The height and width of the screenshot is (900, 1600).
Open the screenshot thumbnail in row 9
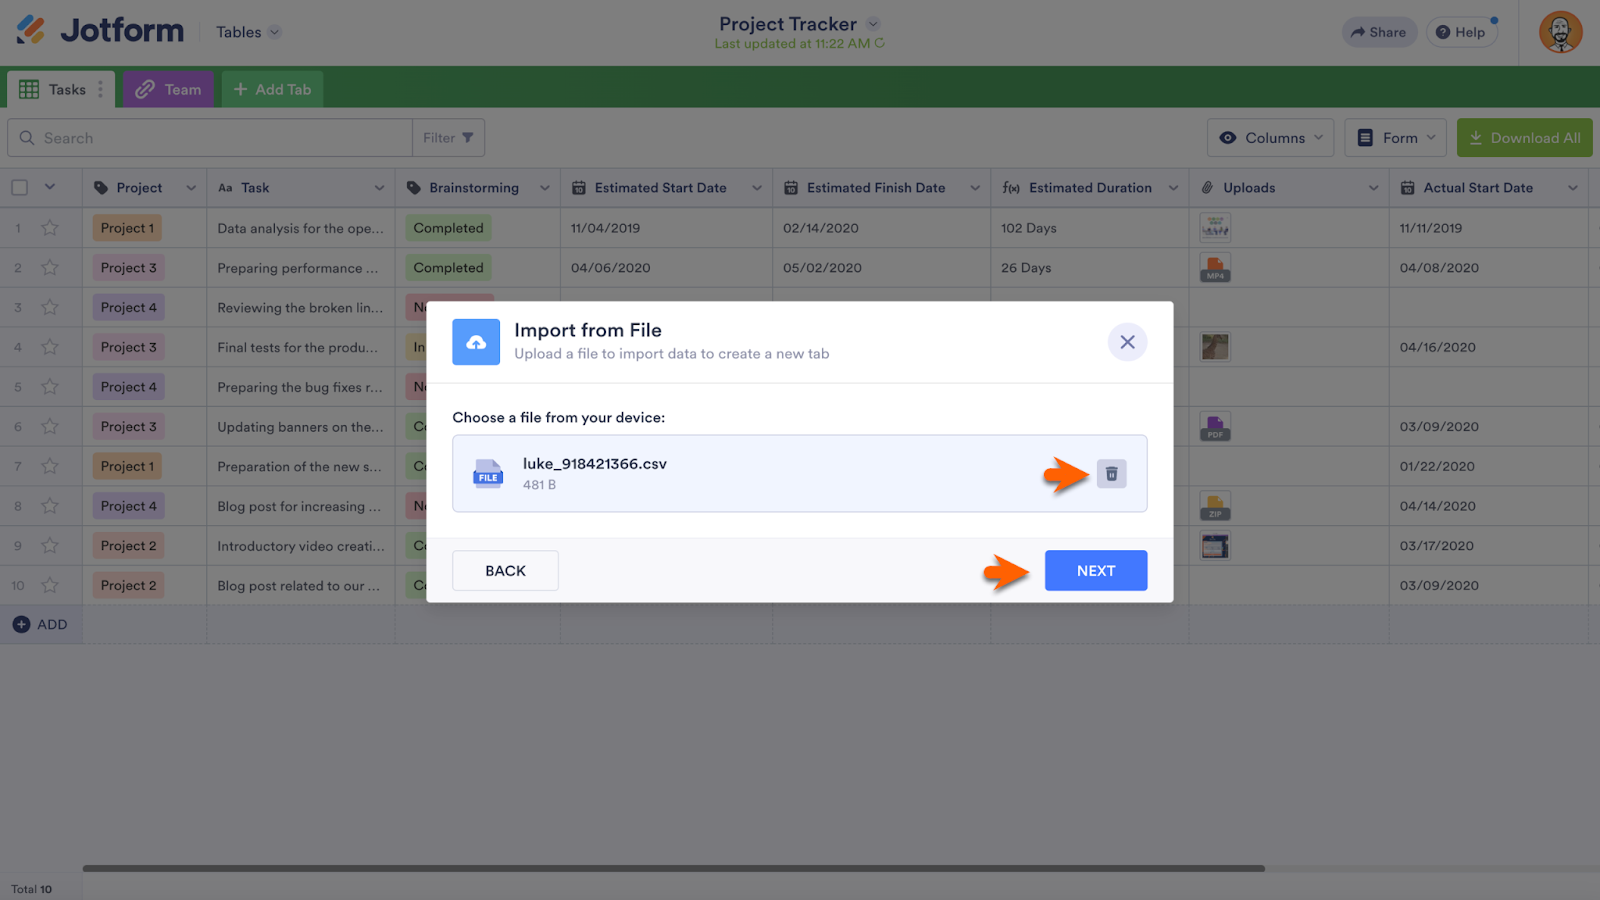[x=1215, y=546]
